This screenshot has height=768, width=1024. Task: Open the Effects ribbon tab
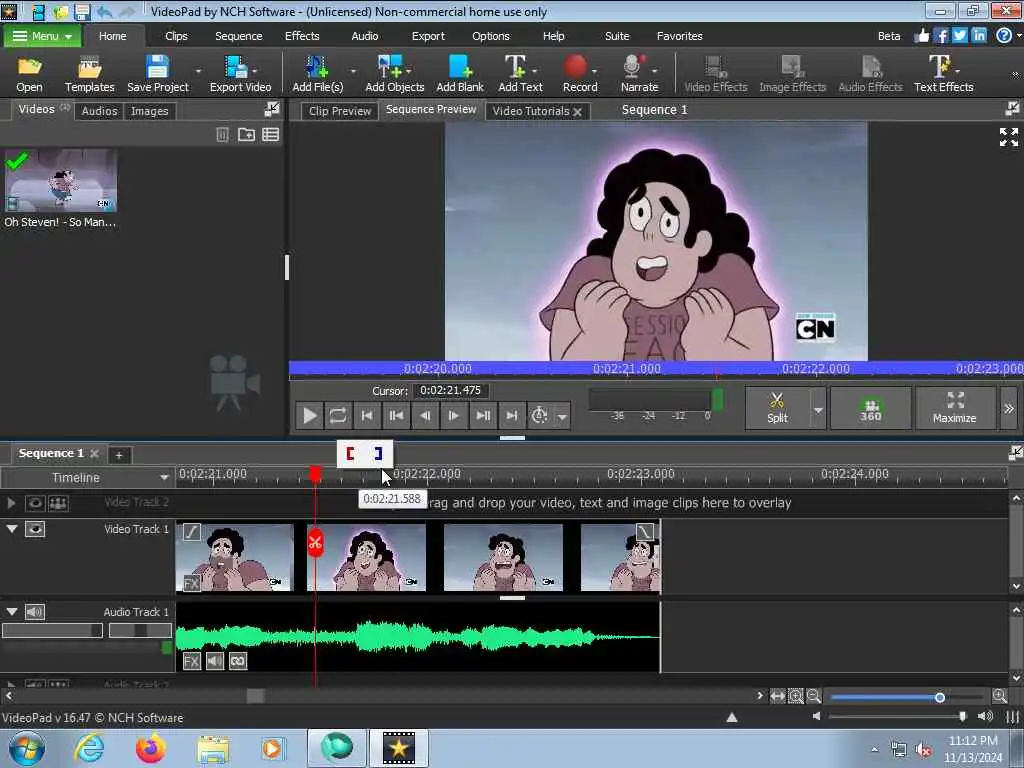[x=302, y=36]
